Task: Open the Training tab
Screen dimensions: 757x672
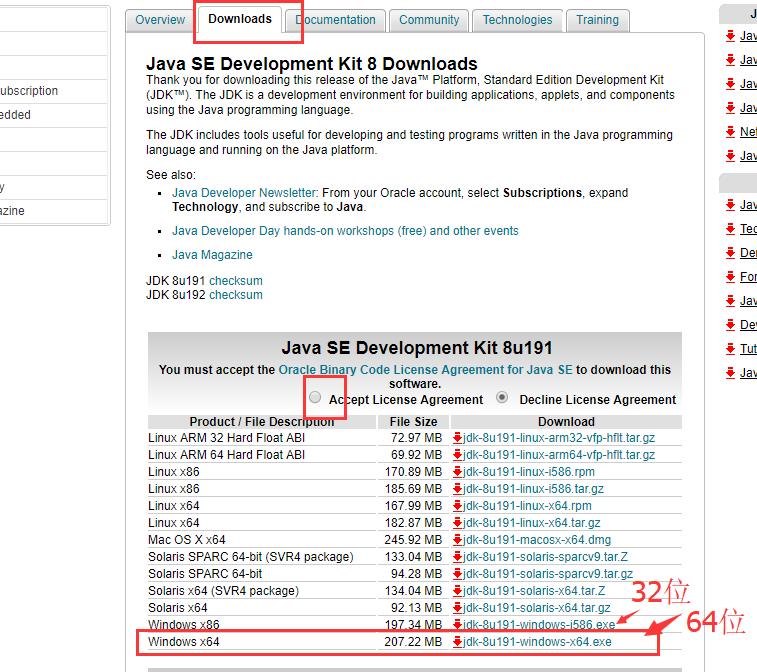Action: pos(597,20)
